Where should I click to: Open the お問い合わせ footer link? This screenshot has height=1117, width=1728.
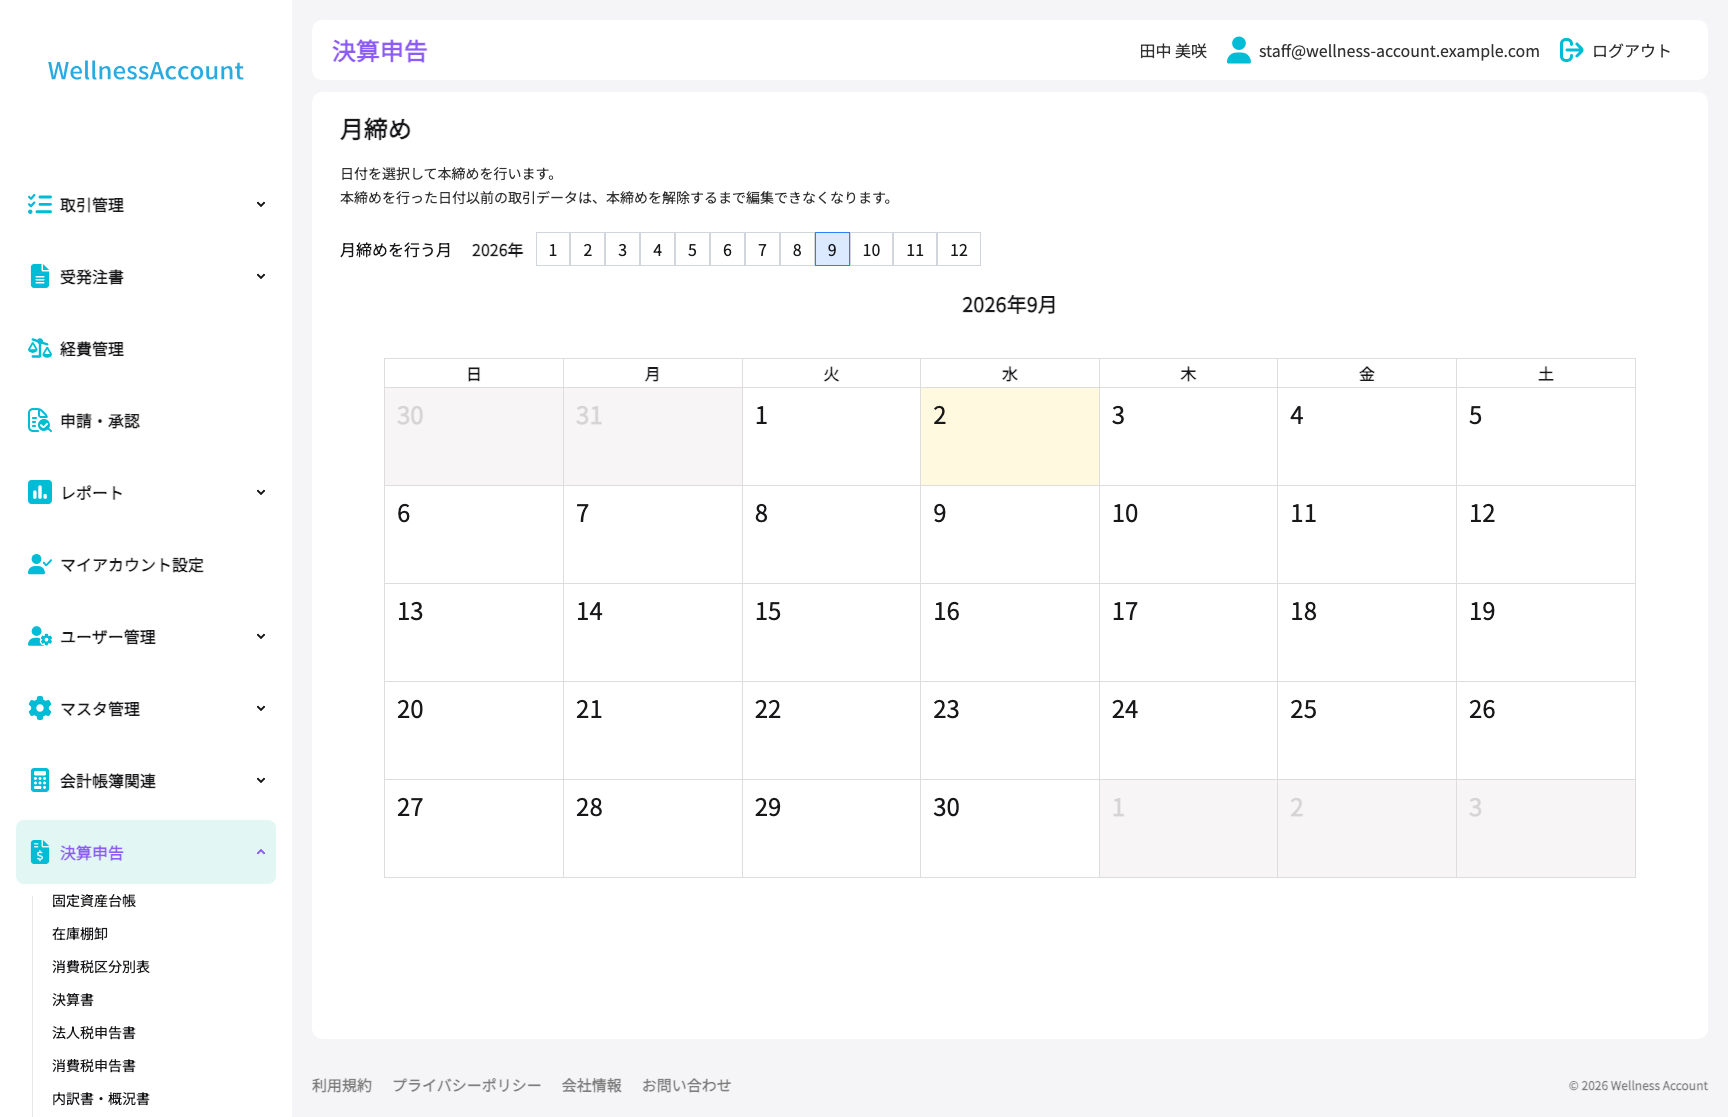coord(687,1085)
